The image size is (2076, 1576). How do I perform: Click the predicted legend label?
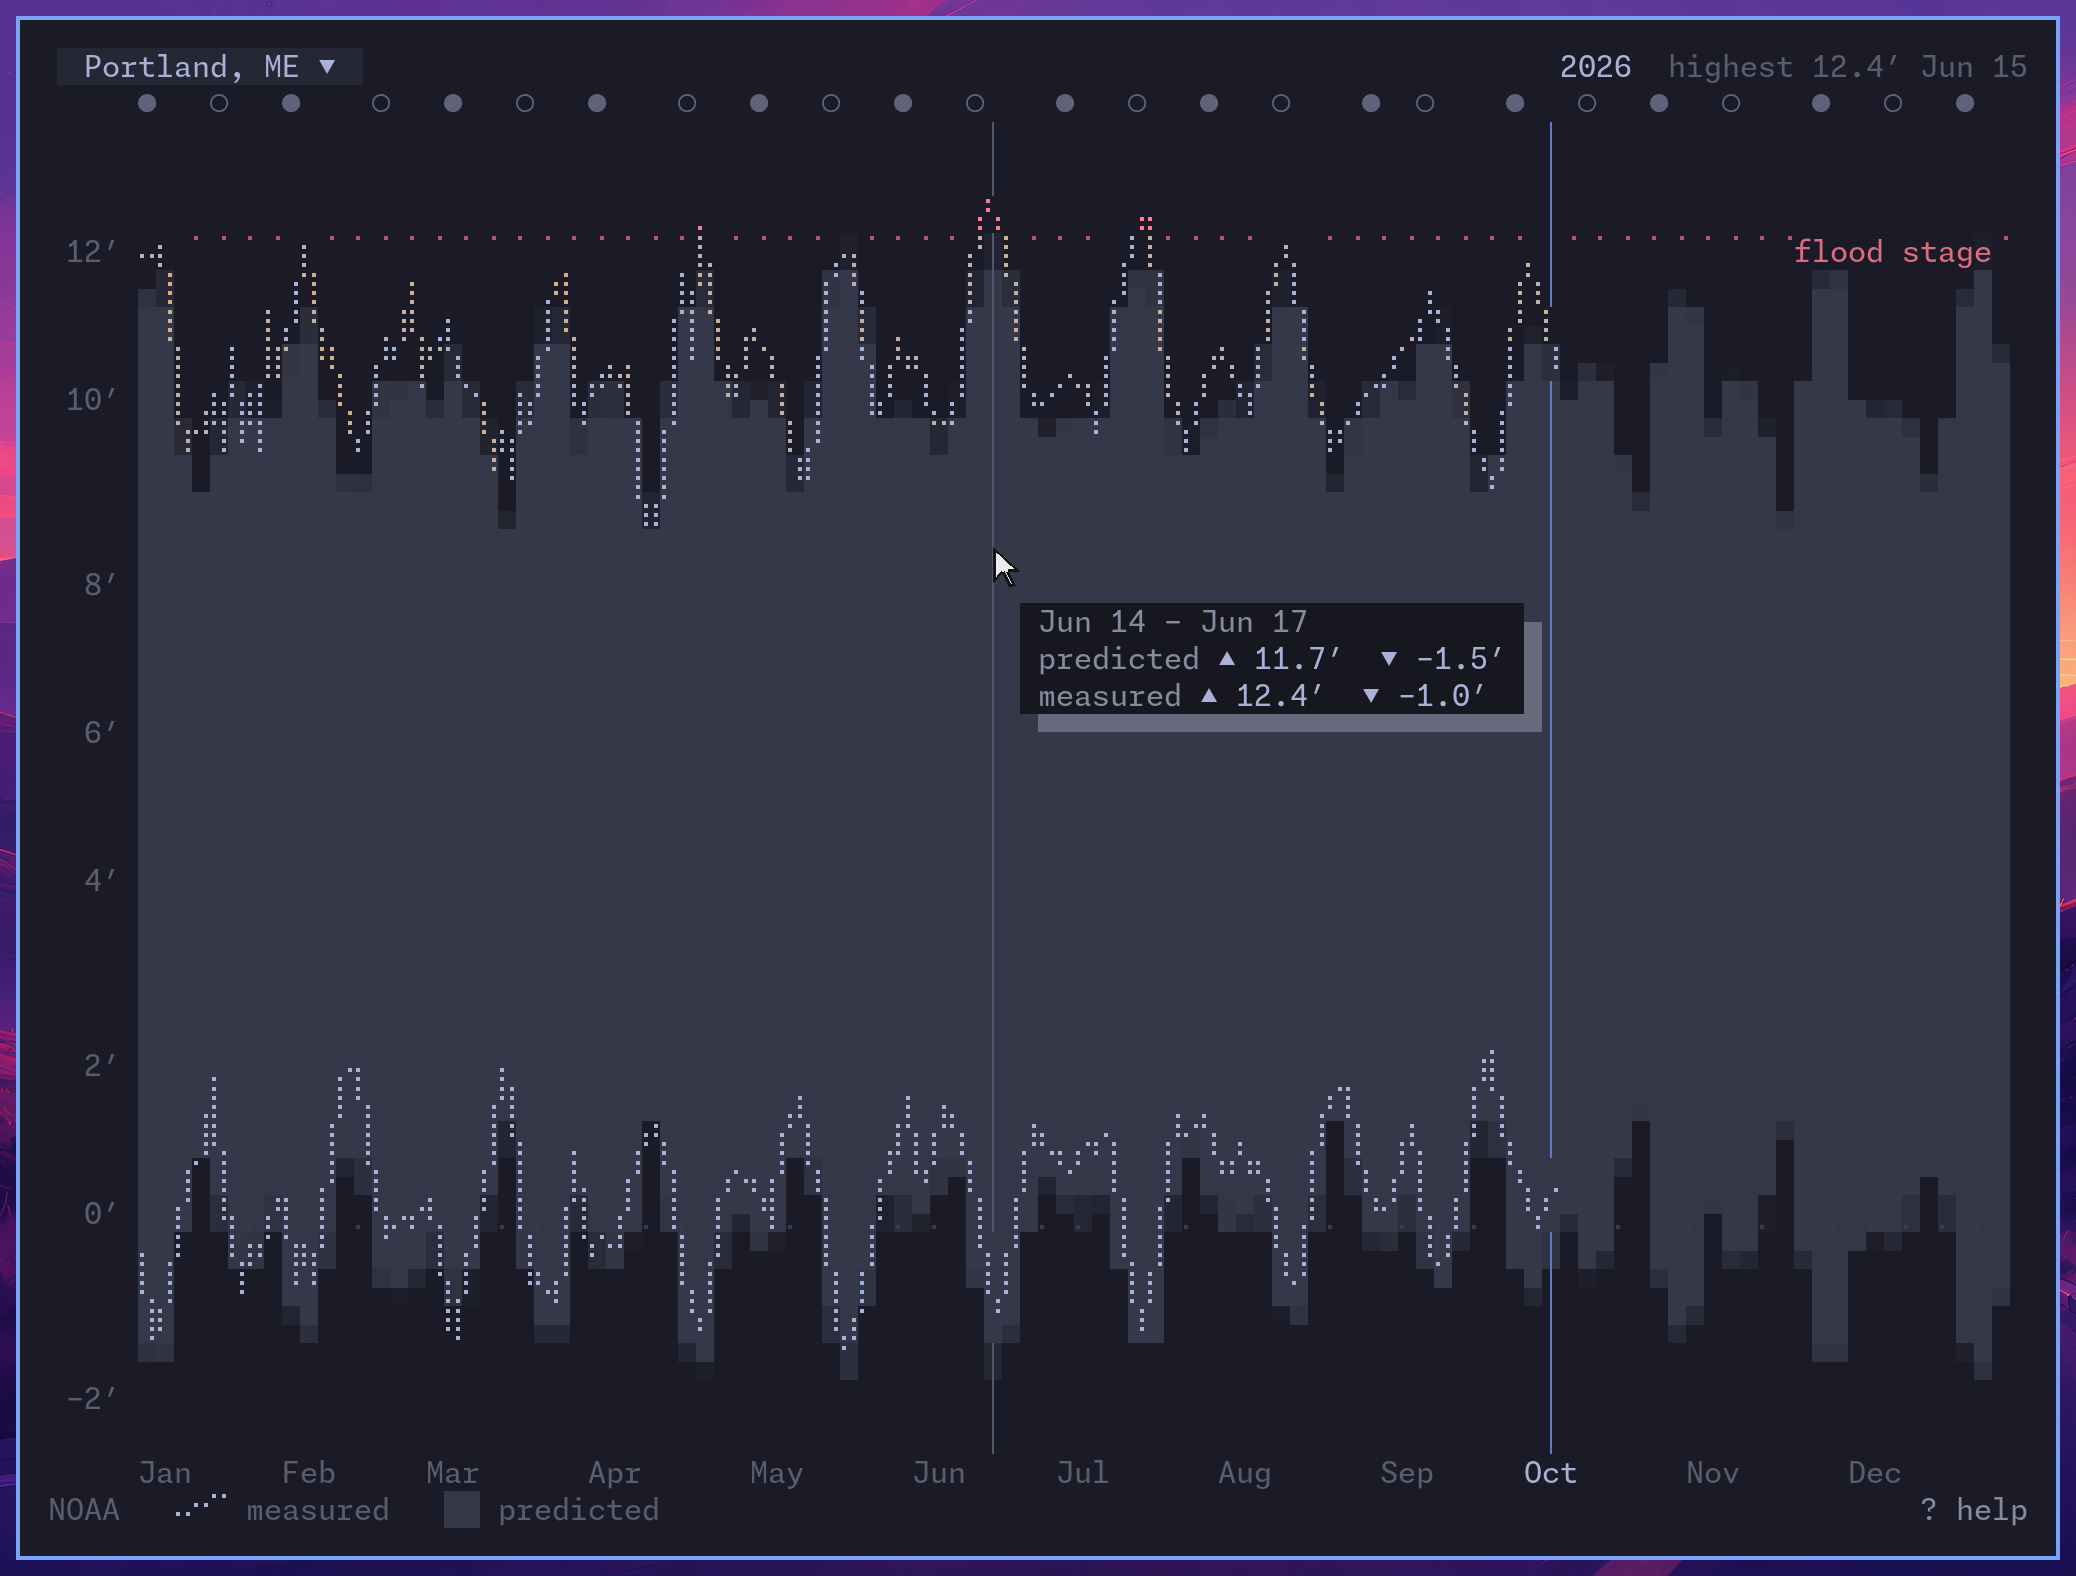tap(578, 1510)
